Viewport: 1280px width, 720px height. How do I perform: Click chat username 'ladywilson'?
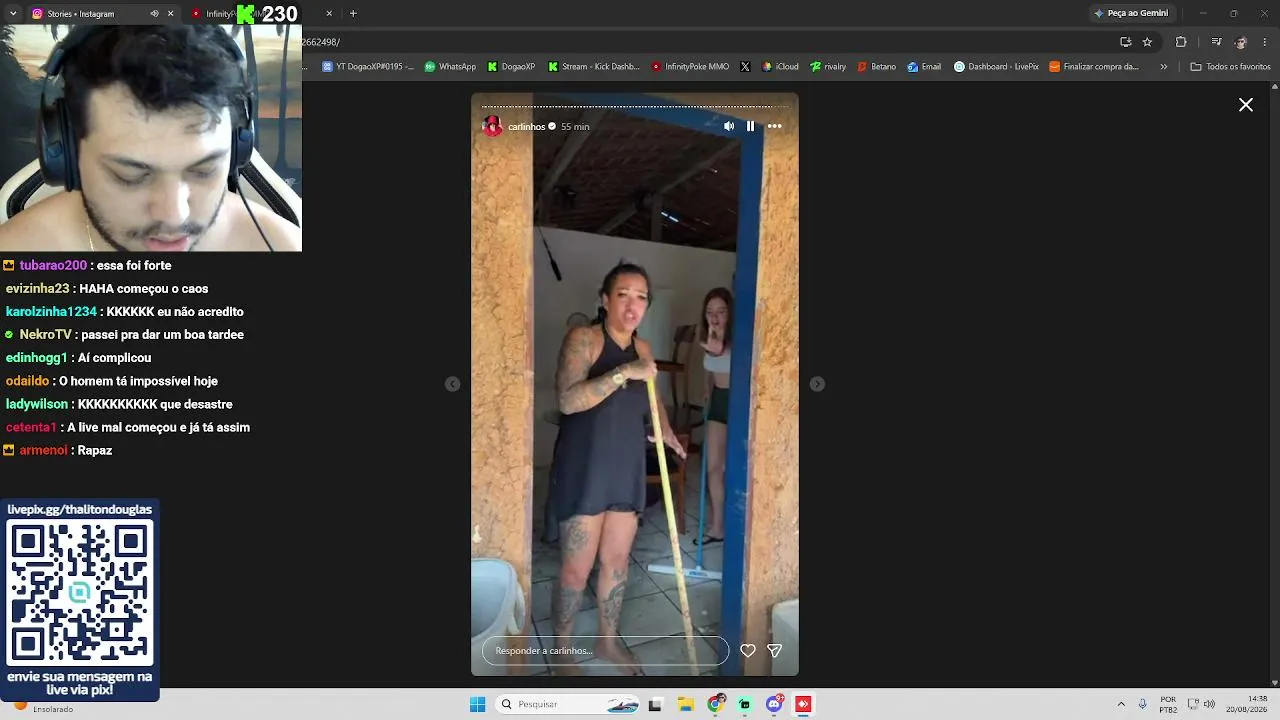pyautogui.click(x=37, y=404)
